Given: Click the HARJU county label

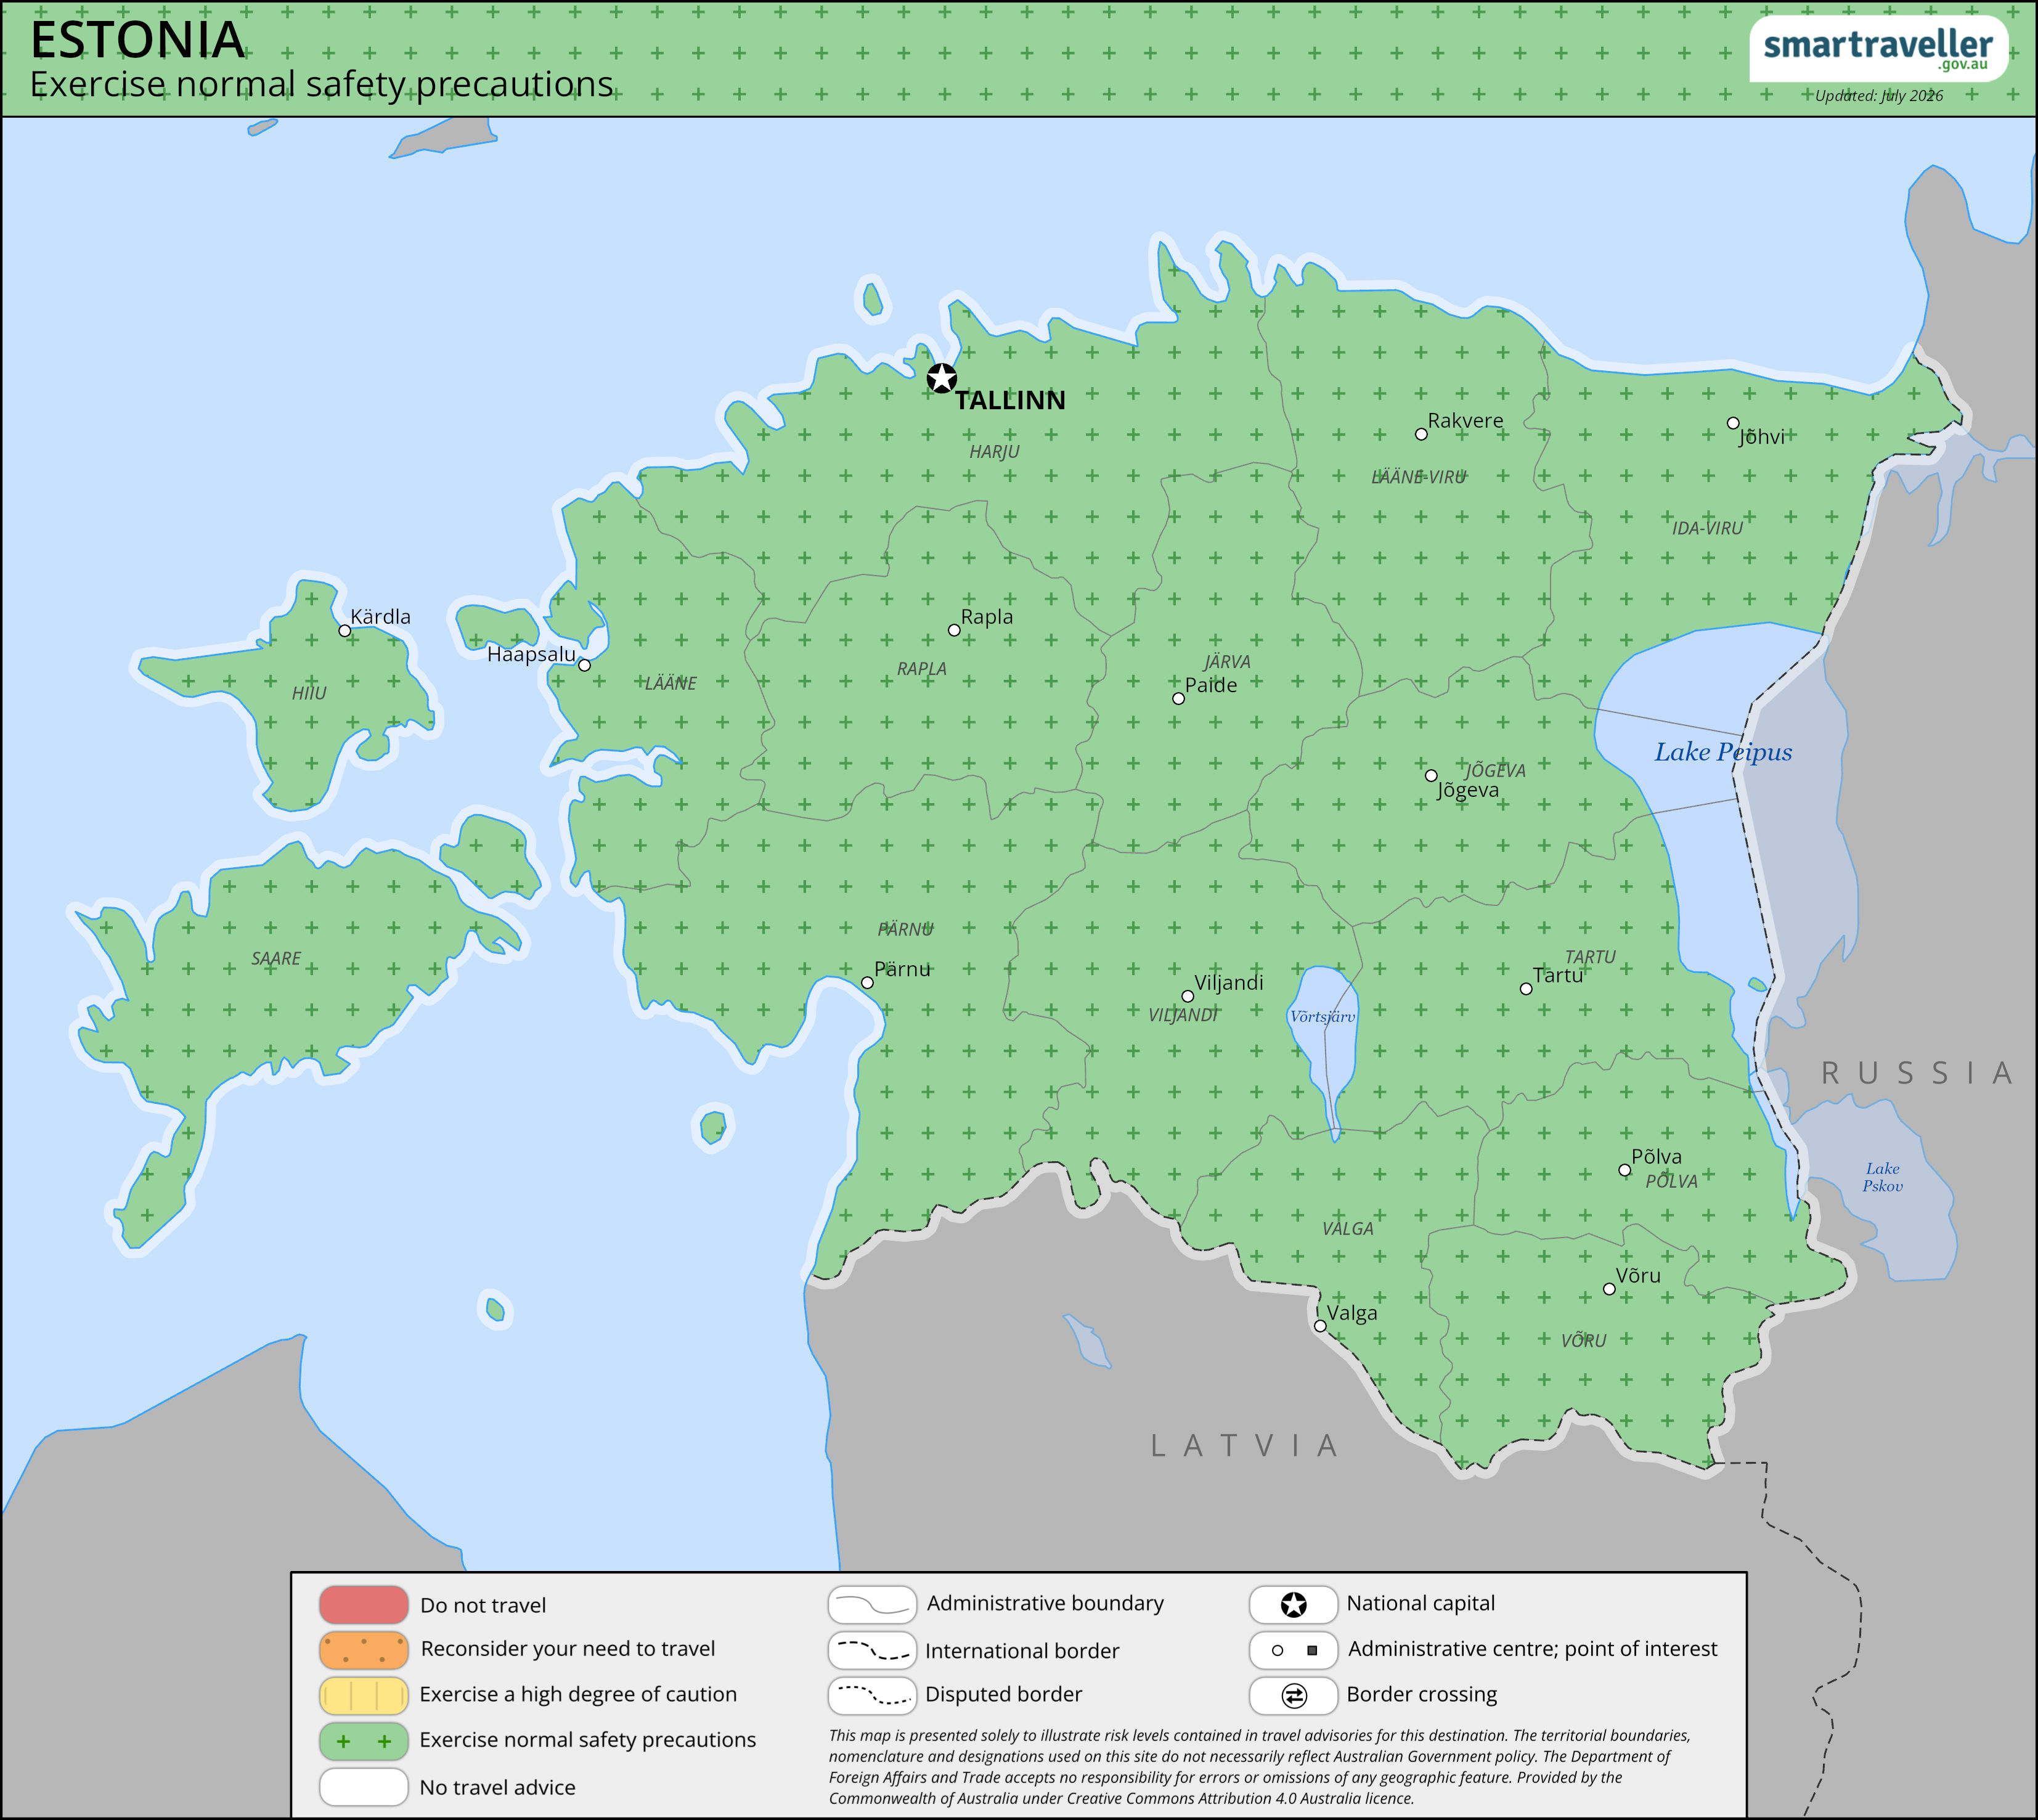Looking at the screenshot, I should (x=994, y=452).
